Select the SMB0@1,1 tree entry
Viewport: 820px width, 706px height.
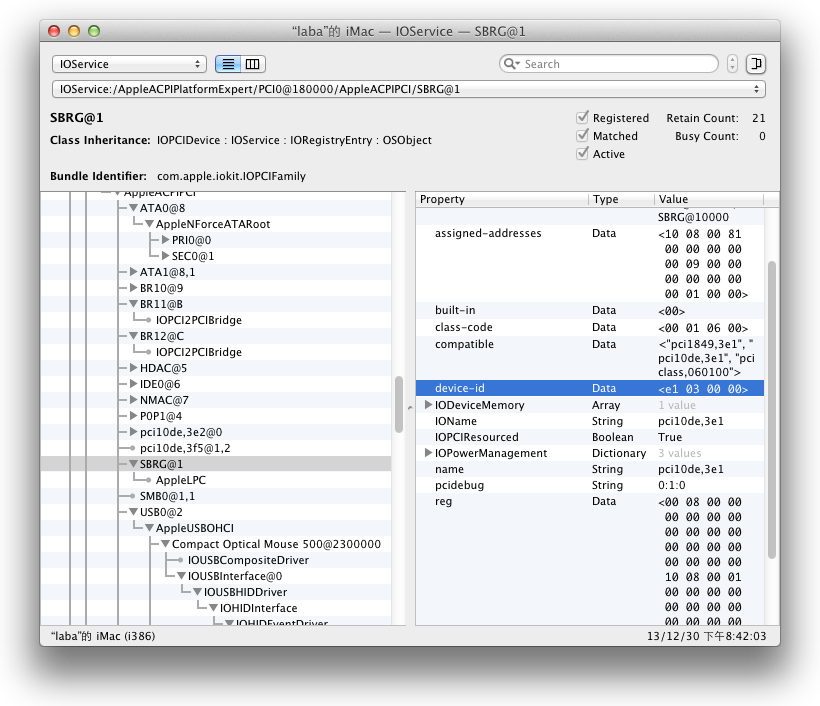(x=167, y=496)
